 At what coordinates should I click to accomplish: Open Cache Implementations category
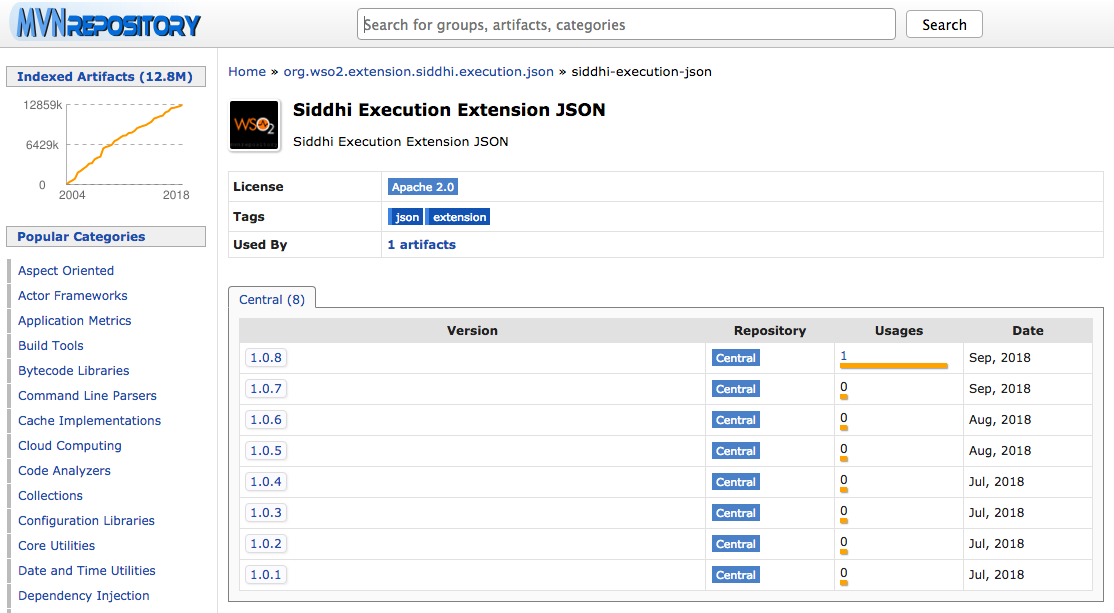90,421
